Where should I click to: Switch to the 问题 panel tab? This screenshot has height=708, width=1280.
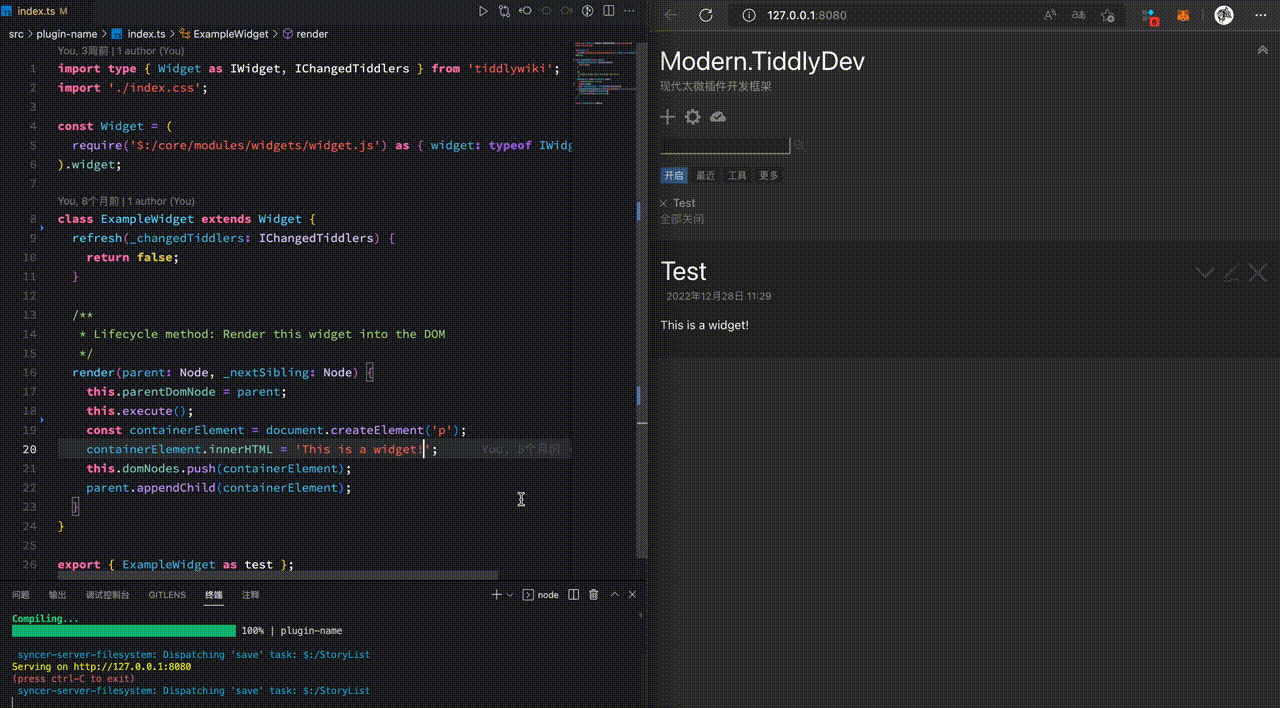pos(21,595)
